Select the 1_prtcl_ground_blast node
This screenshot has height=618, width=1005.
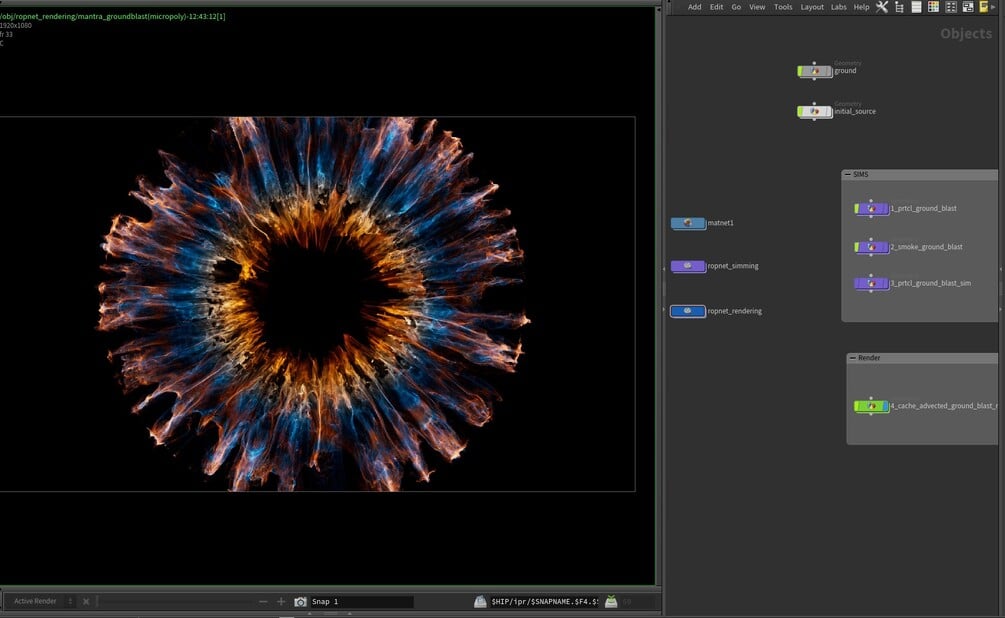(872, 208)
